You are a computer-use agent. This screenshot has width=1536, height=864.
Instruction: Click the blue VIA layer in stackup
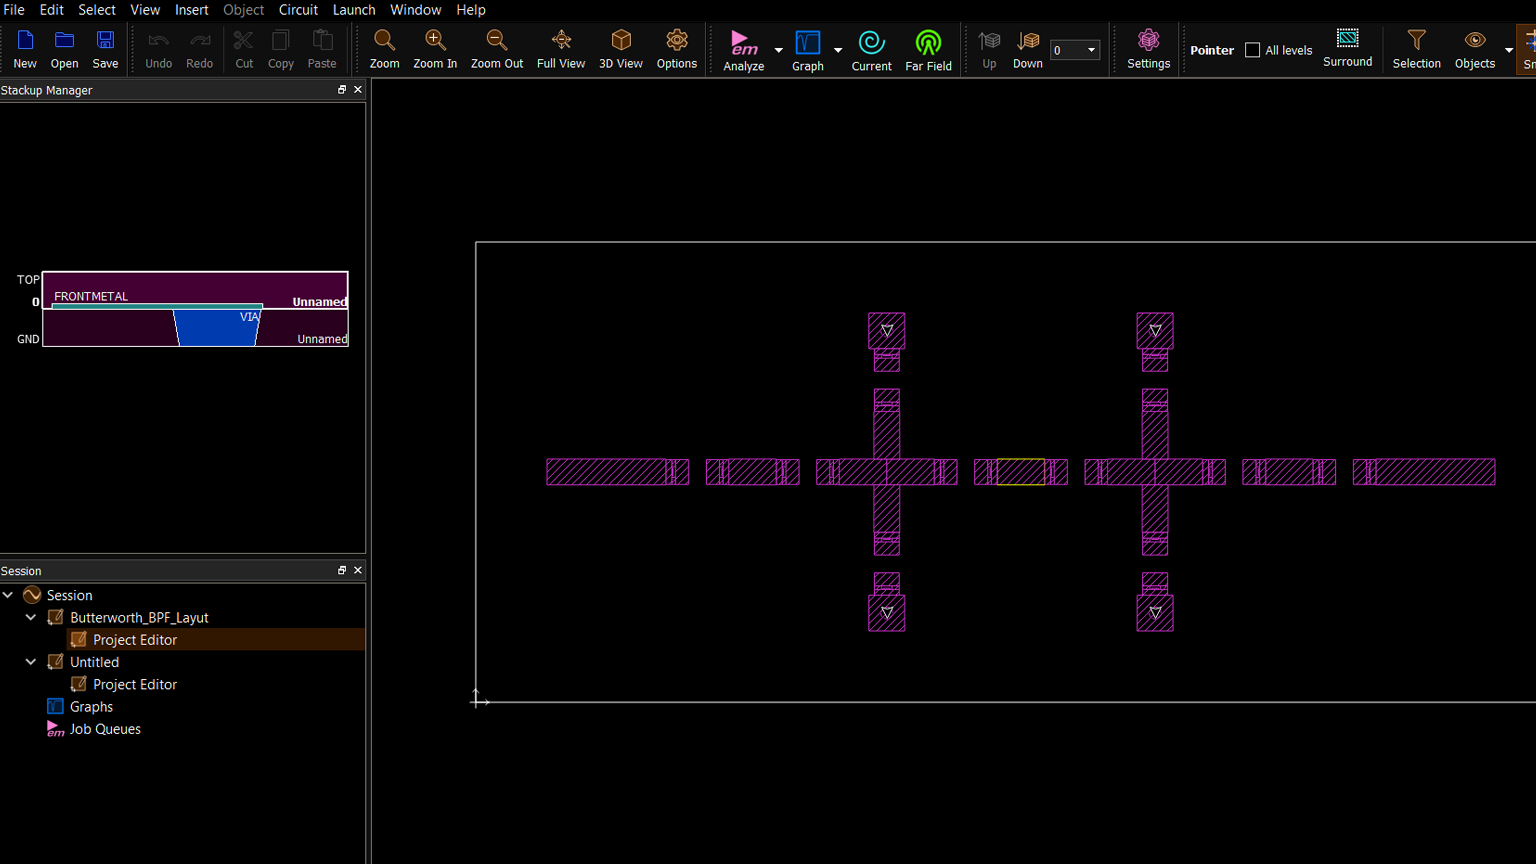(x=216, y=328)
